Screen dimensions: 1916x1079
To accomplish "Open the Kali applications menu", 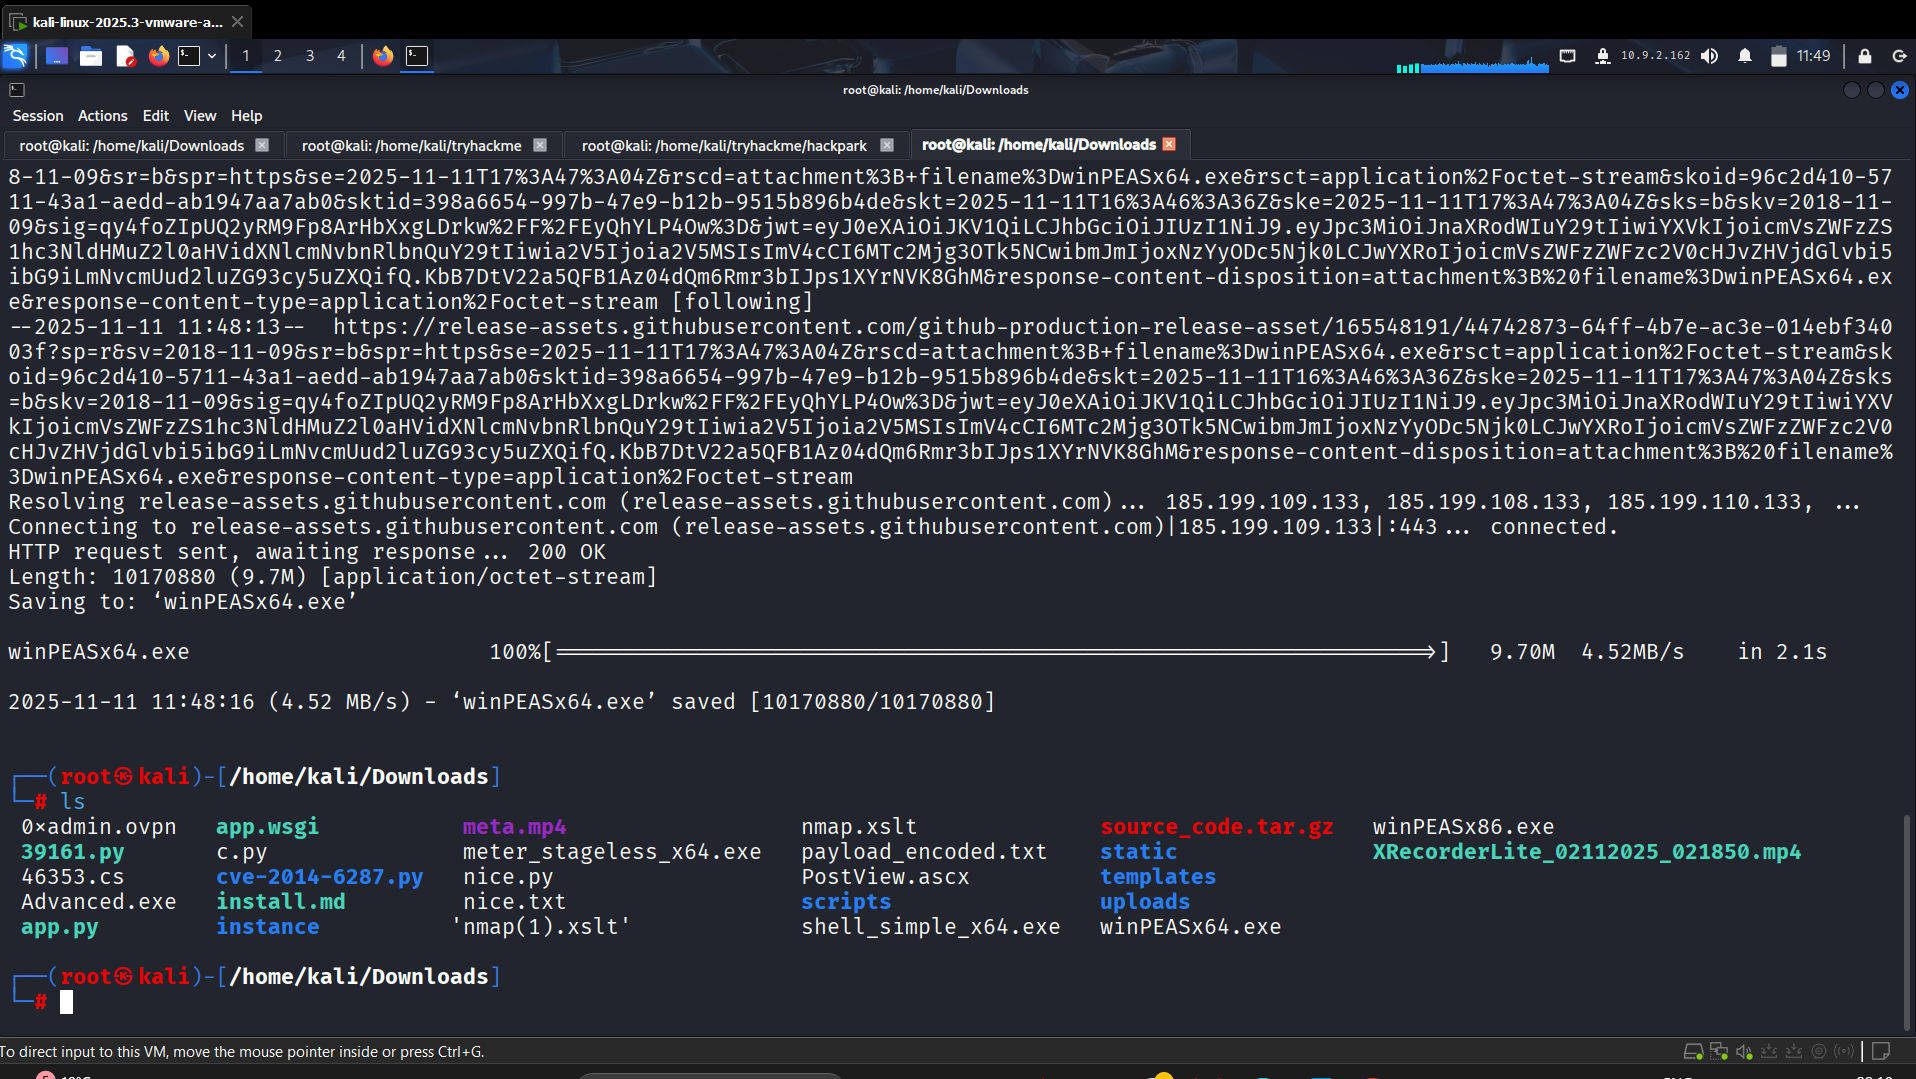I will [x=15, y=56].
